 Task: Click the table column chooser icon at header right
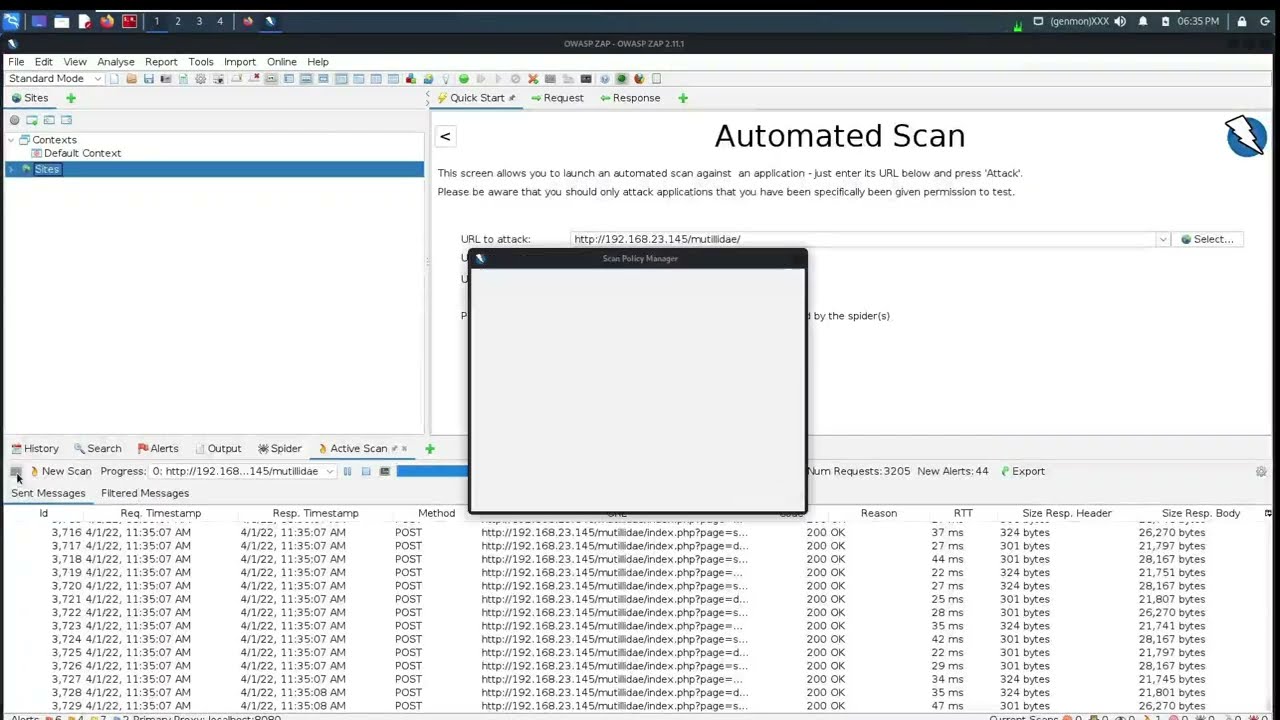click(x=1268, y=513)
